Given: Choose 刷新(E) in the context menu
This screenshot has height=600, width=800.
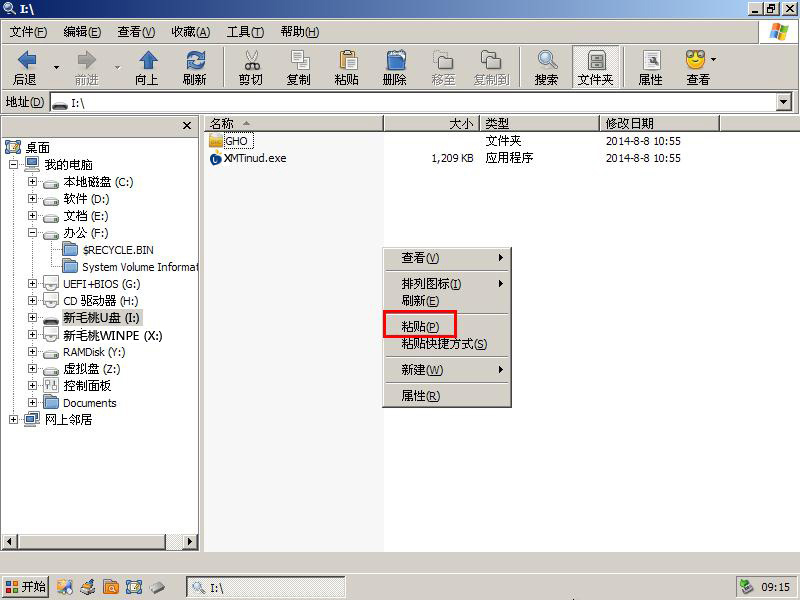Looking at the screenshot, I should [x=446, y=301].
